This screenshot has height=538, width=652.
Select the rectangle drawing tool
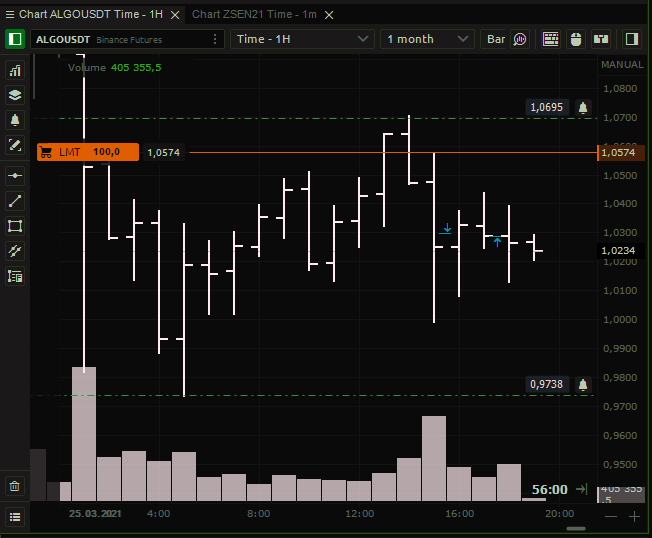point(15,226)
